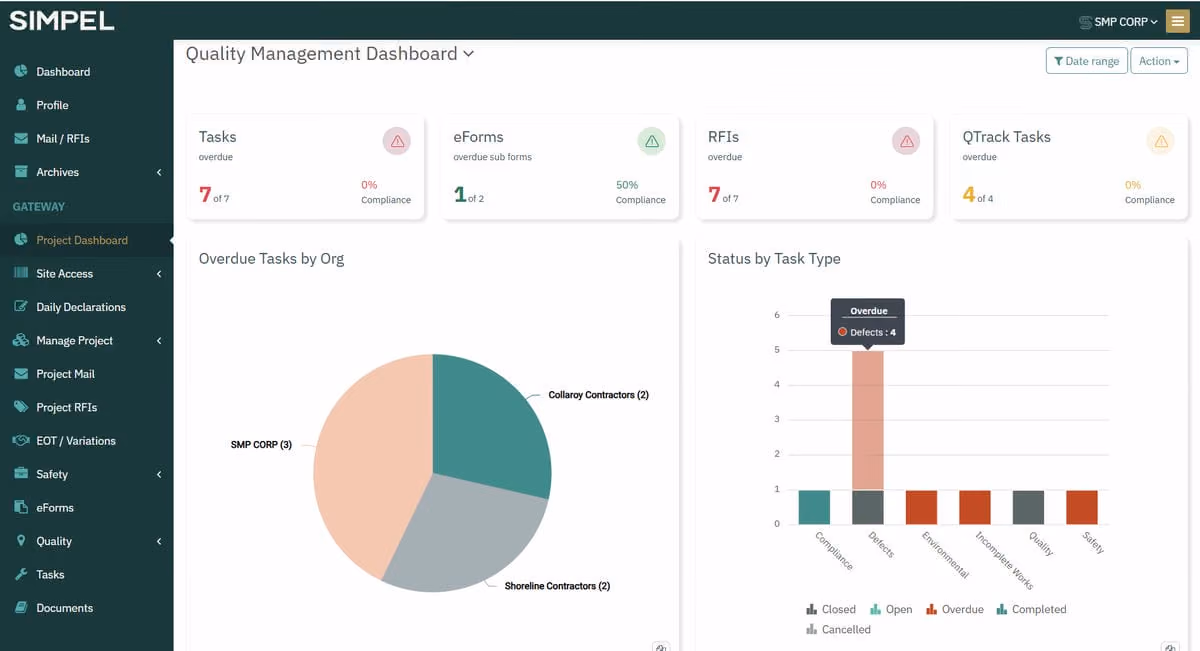Click the GATEWAY section heading
The image size is (1200, 651).
38,207
